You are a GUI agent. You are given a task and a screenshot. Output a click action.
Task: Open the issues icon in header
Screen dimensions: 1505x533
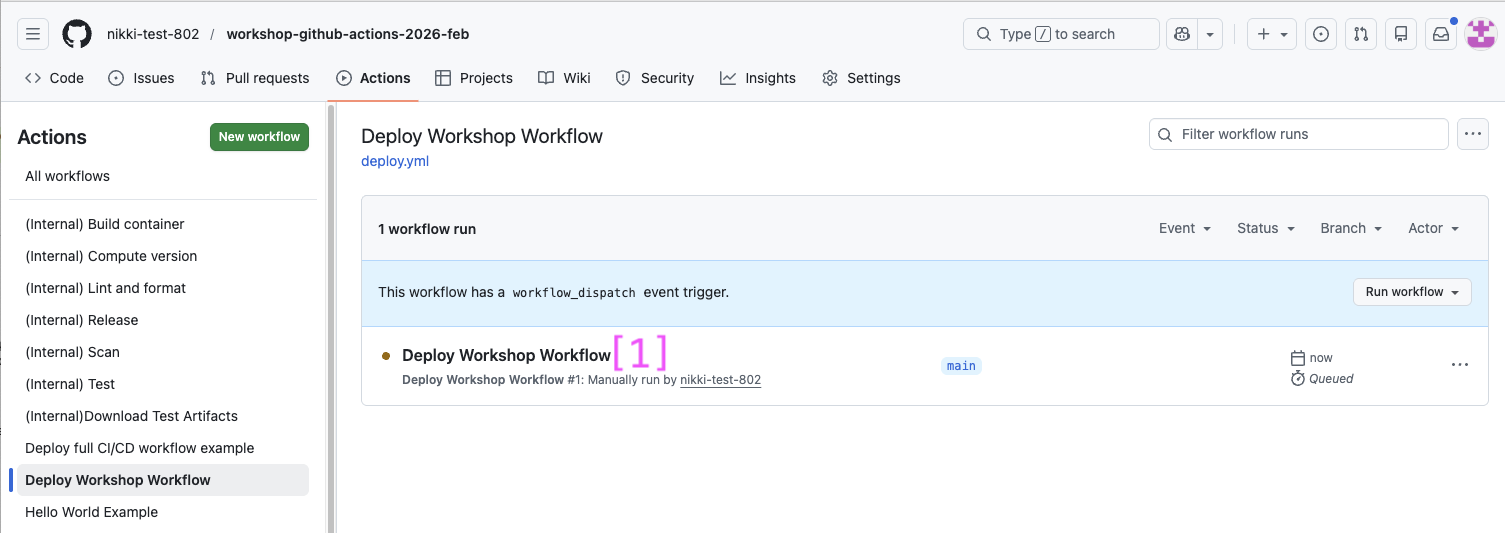(1321, 34)
